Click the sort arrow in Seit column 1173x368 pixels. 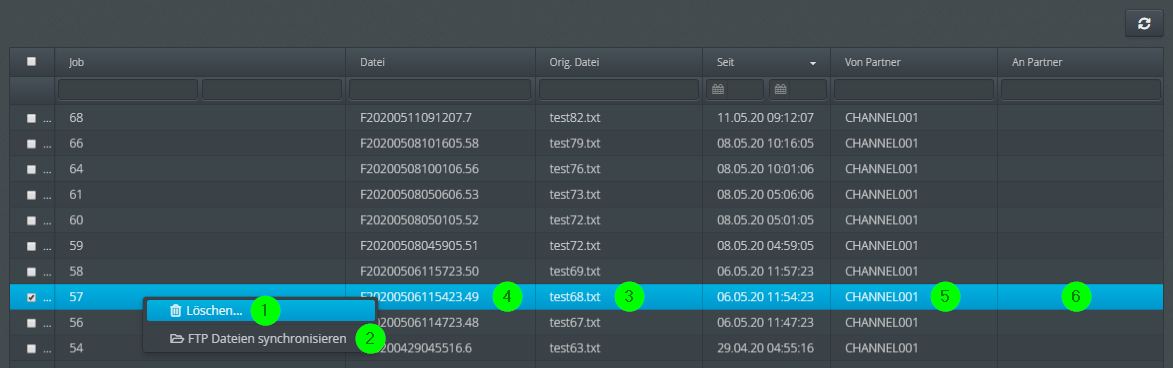(813, 64)
